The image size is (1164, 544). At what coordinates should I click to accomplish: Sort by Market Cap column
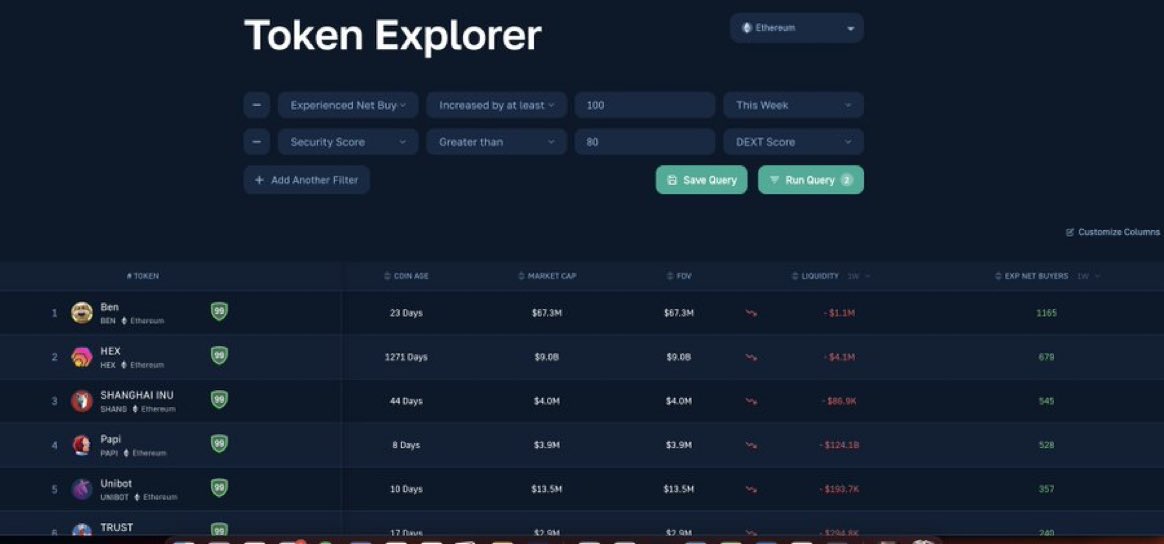click(x=547, y=276)
